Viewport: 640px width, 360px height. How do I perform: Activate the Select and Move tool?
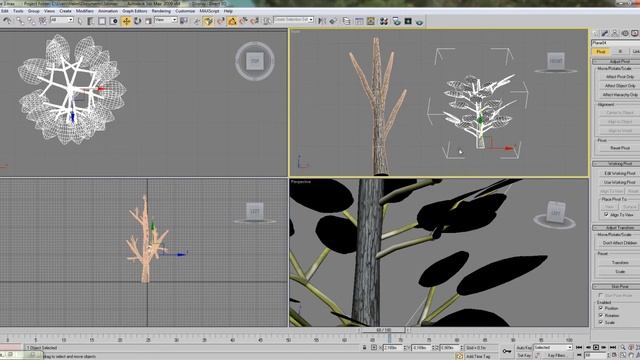[126, 21]
